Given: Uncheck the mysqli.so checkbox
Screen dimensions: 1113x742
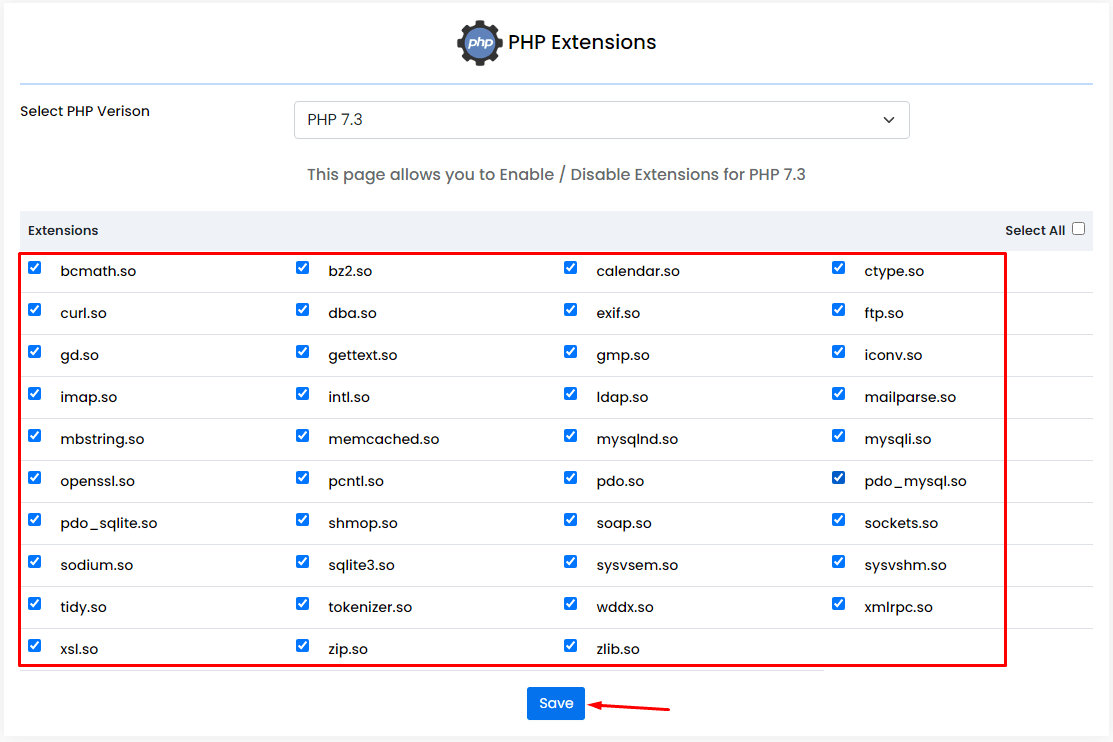Looking at the screenshot, I should point(838,435).
